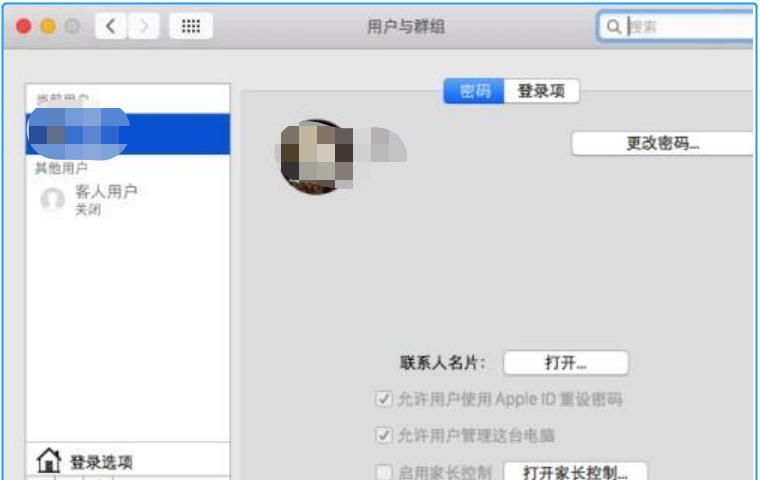
Task: Toggle 允许用户管理这台电脑 checkbox
Action: coord(384,435)
